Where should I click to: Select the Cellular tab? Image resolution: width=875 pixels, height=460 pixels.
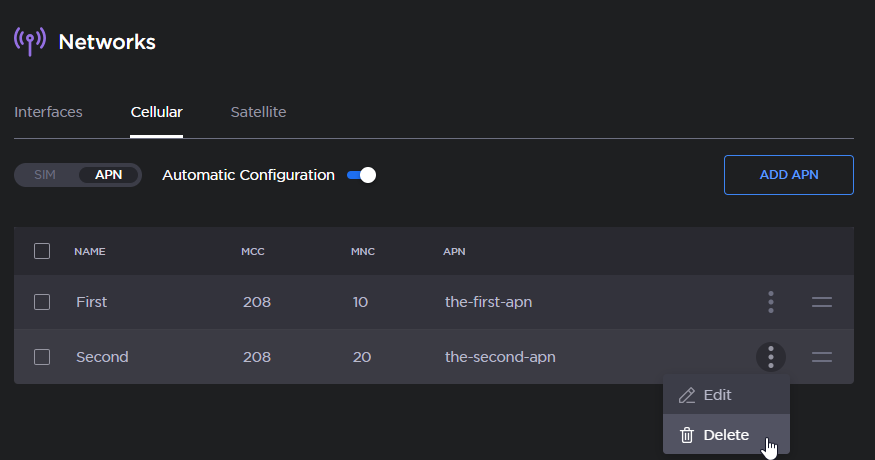tap(156, 112)
